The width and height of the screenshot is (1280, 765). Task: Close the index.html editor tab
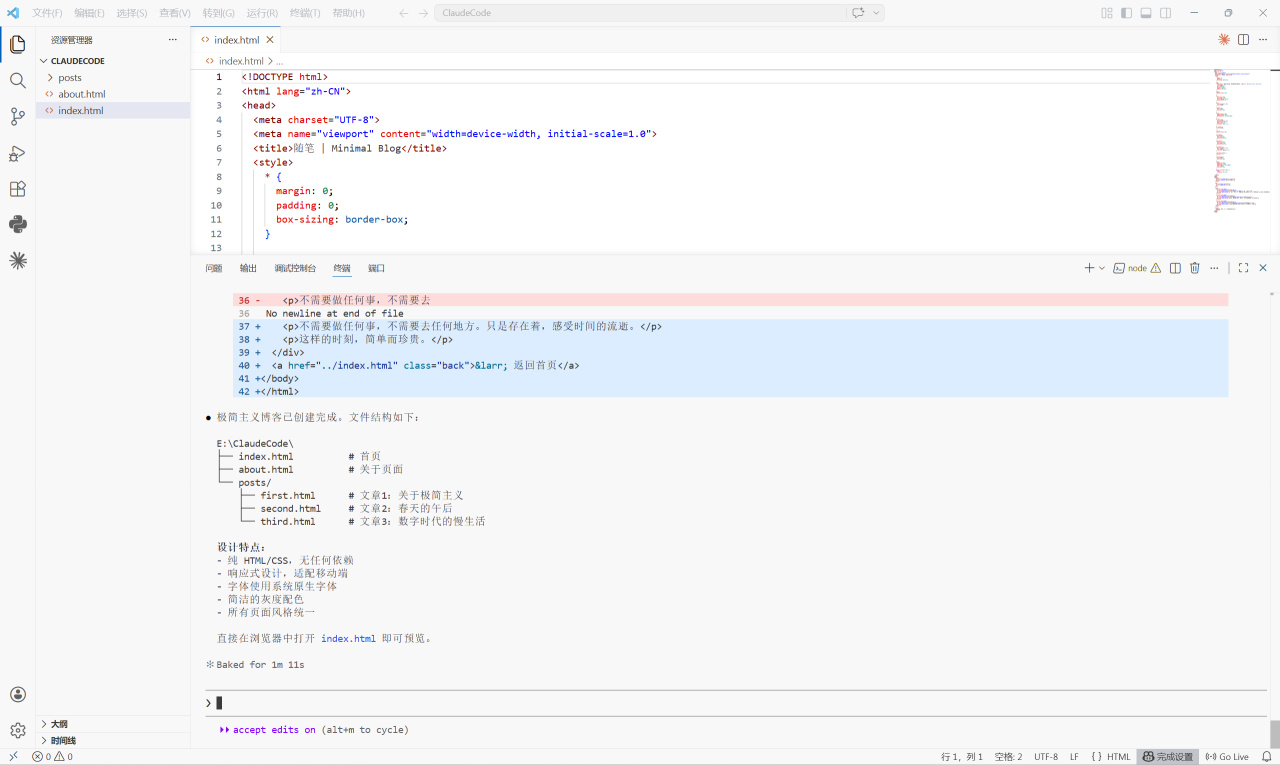[x=270, y=40]
